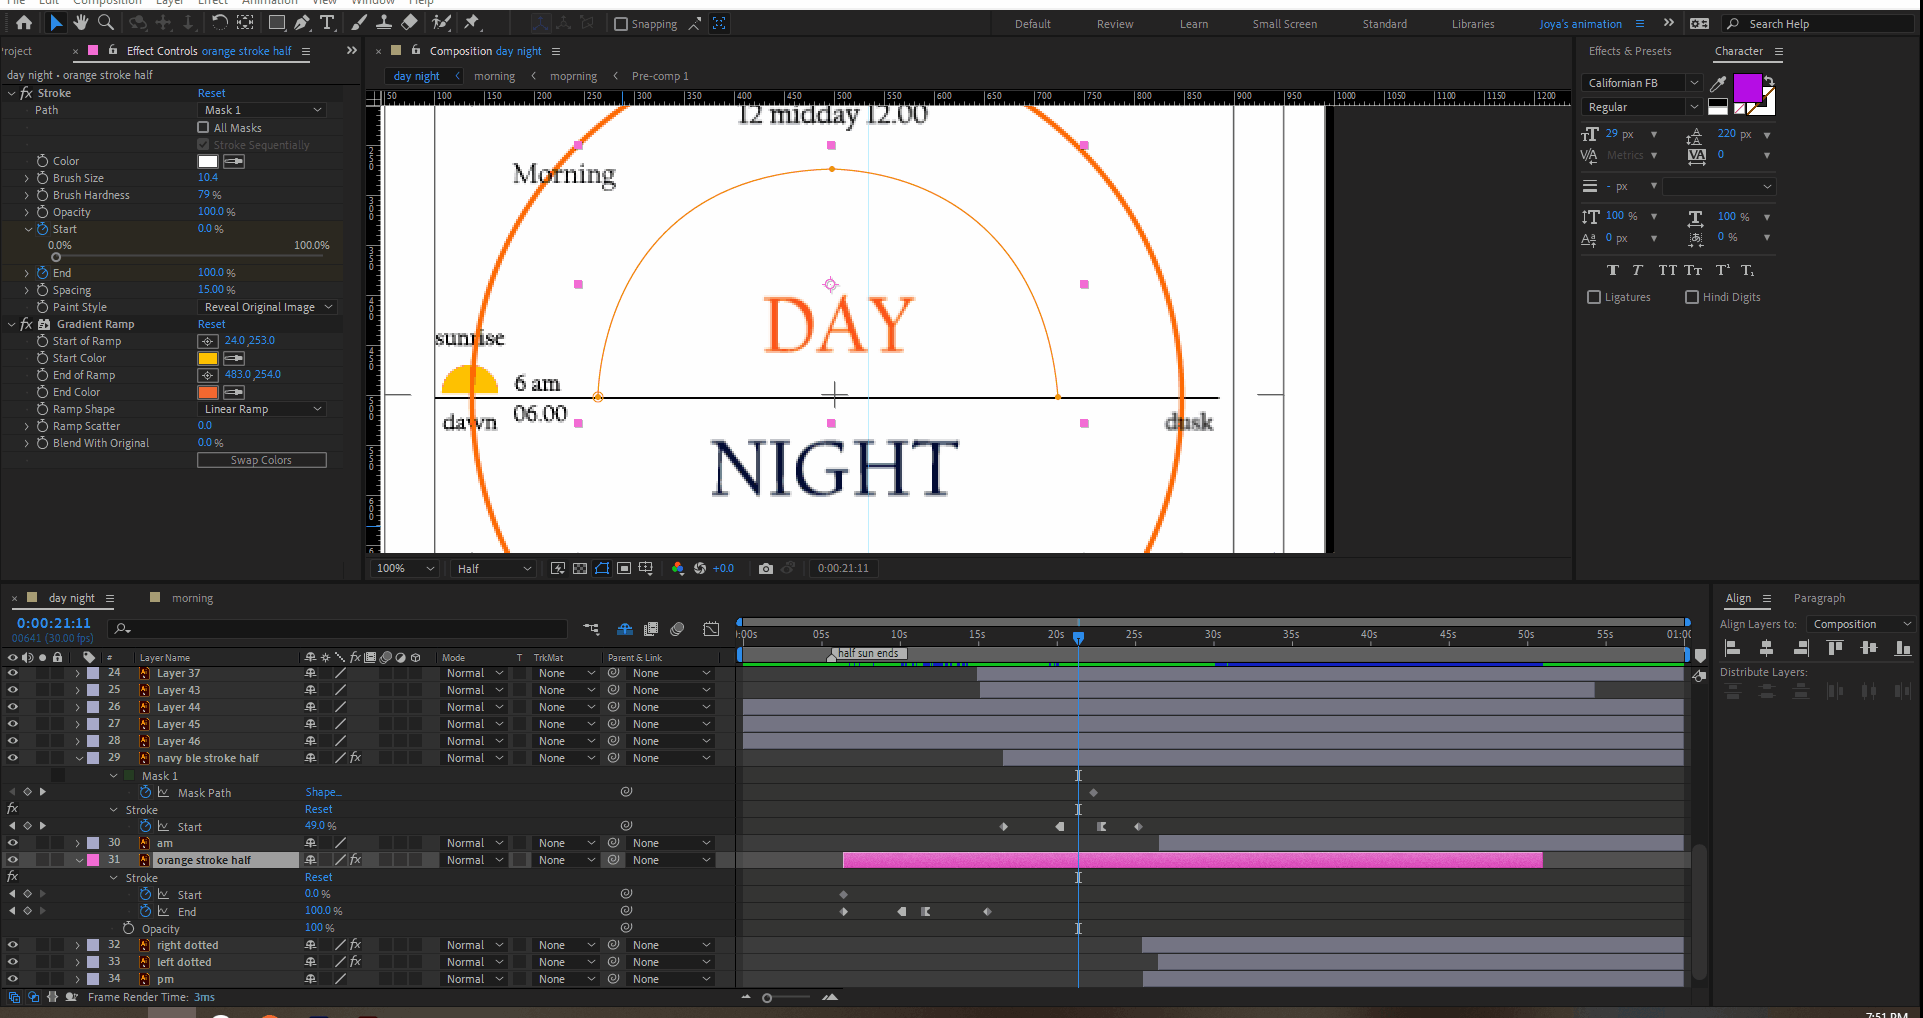Open composition mini-flowchart in timeline

(591, 629)
